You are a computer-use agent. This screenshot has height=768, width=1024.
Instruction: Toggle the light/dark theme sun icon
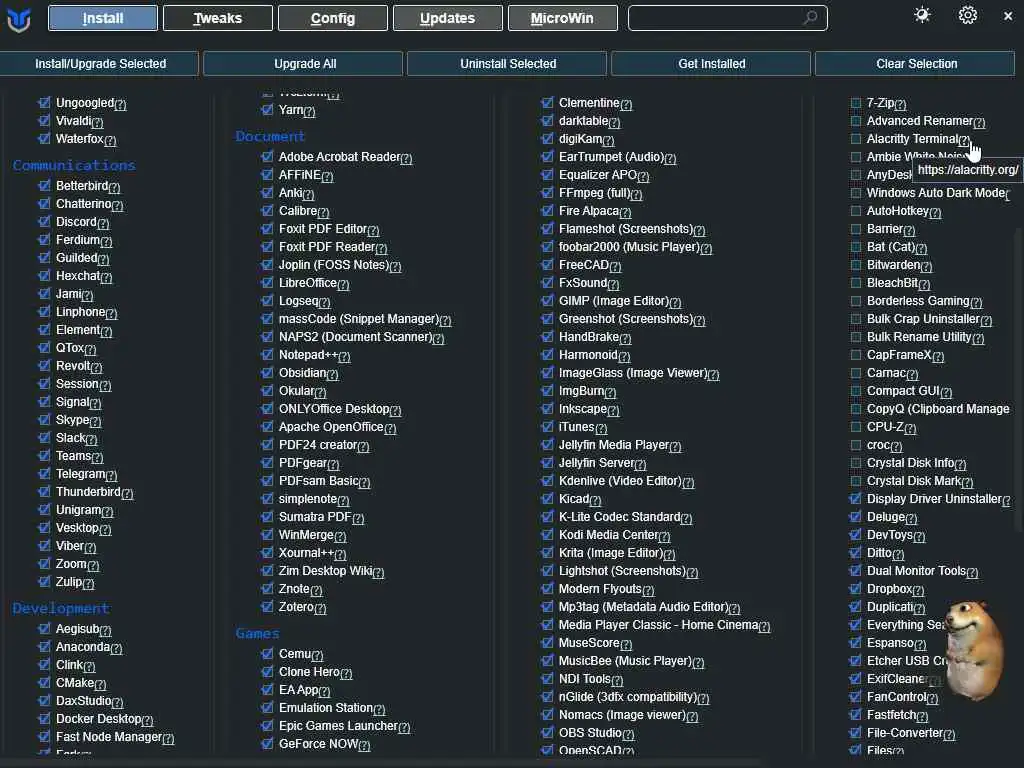(922, 15)
